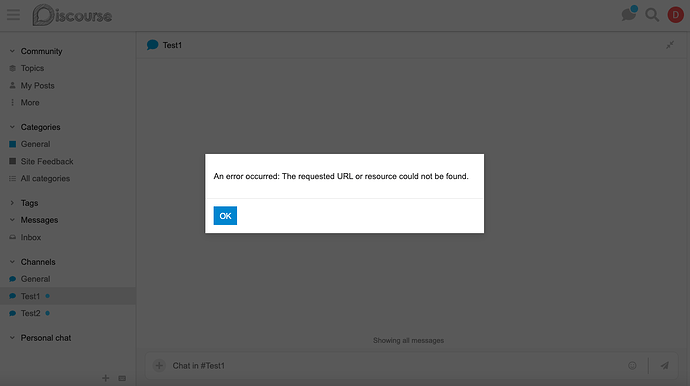
Task: Click the send message icon
Action: tap(664, 365)
